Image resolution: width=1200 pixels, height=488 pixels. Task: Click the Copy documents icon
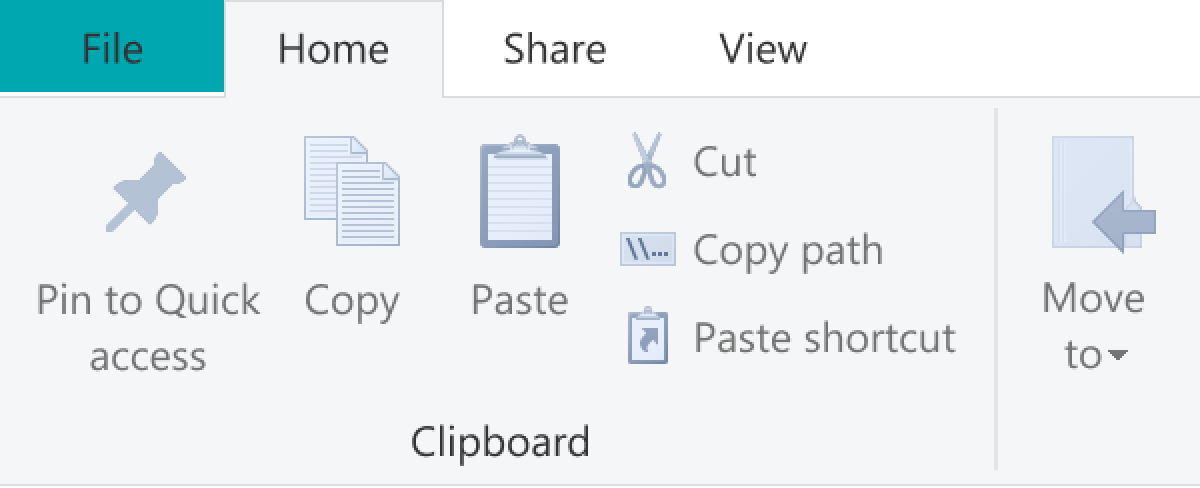click(351, 191)
